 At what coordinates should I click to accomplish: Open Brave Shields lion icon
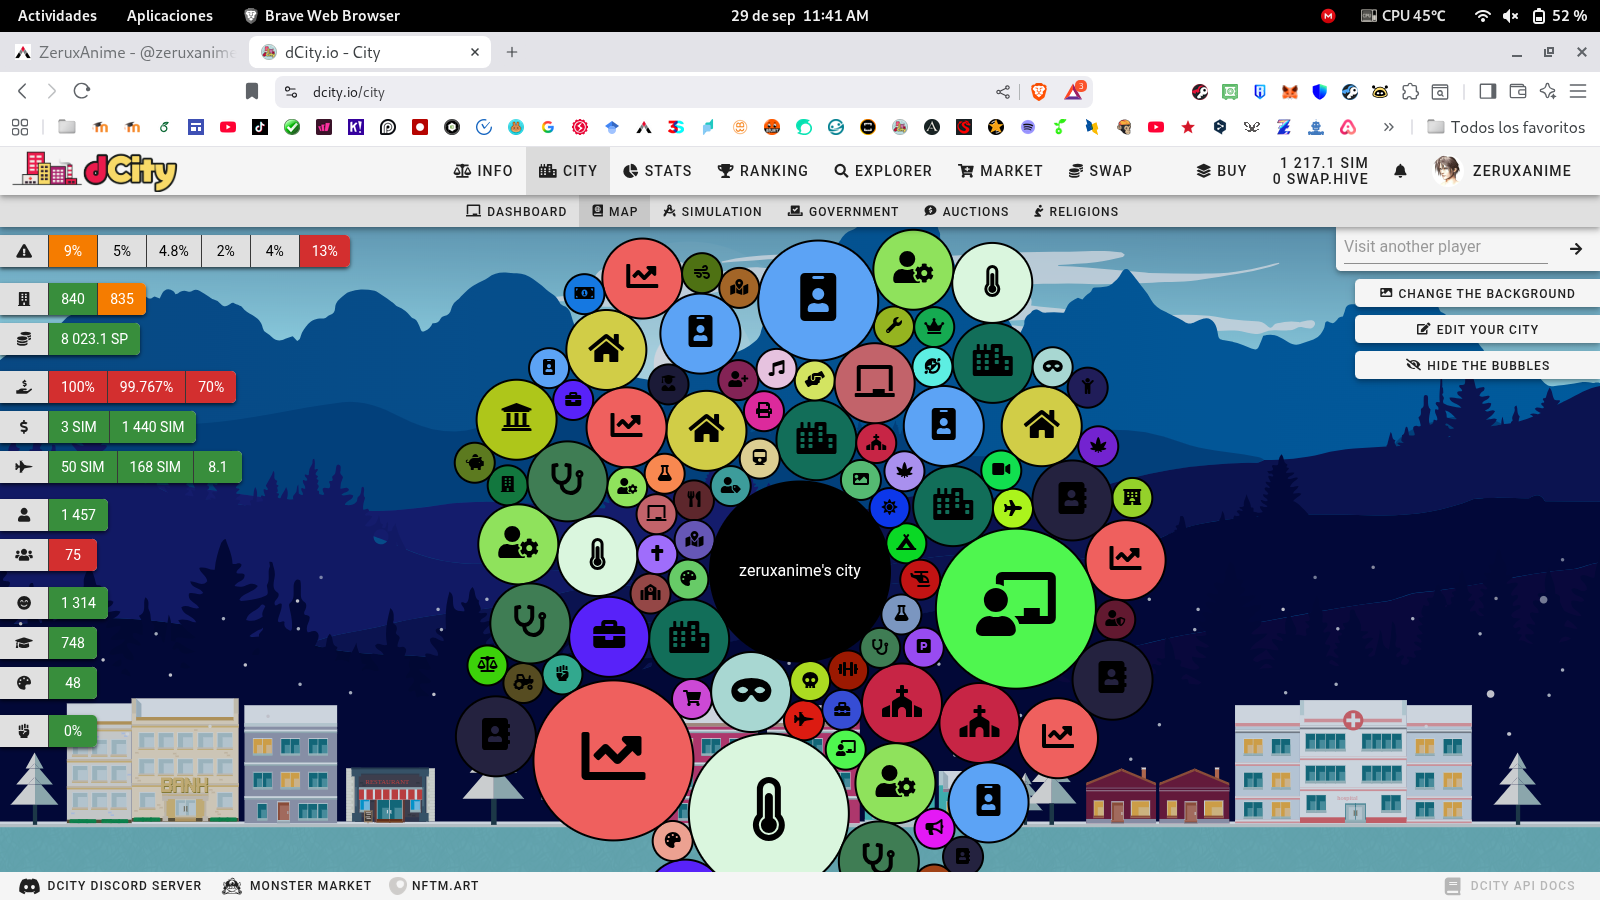click(1039, 92)
